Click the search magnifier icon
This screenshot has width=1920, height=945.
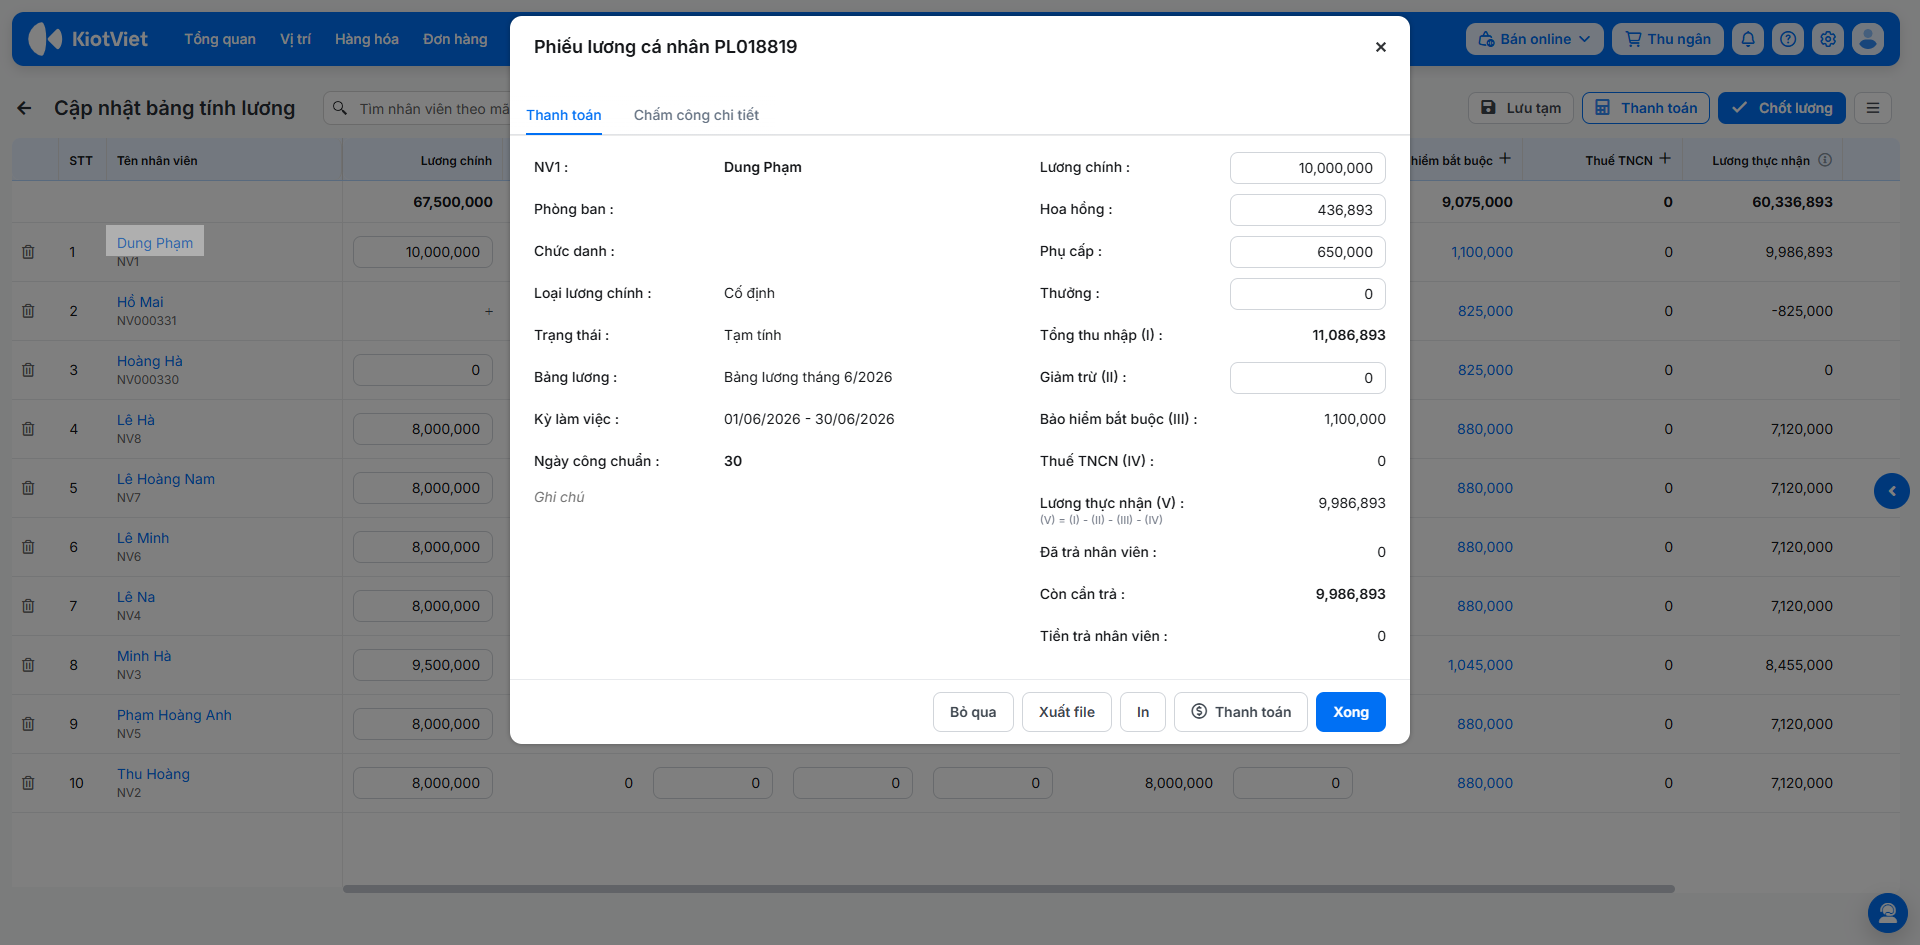click(340, 108)
